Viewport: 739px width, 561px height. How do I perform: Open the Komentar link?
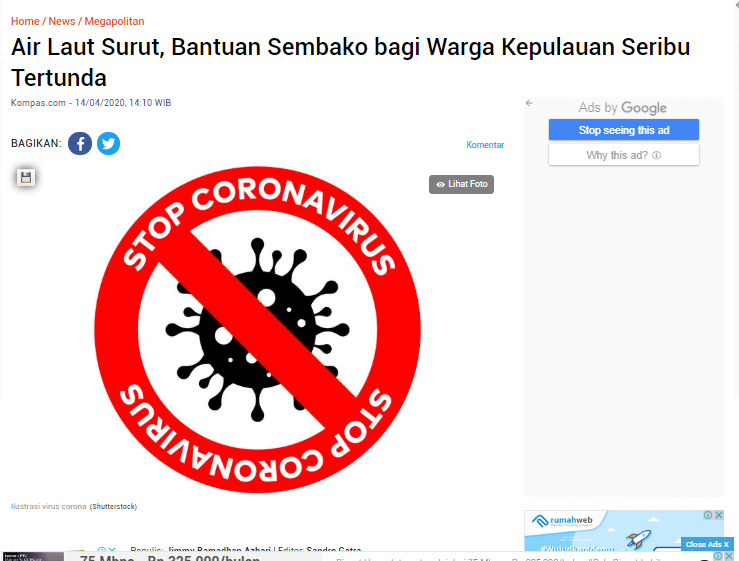tap(485, 145)
